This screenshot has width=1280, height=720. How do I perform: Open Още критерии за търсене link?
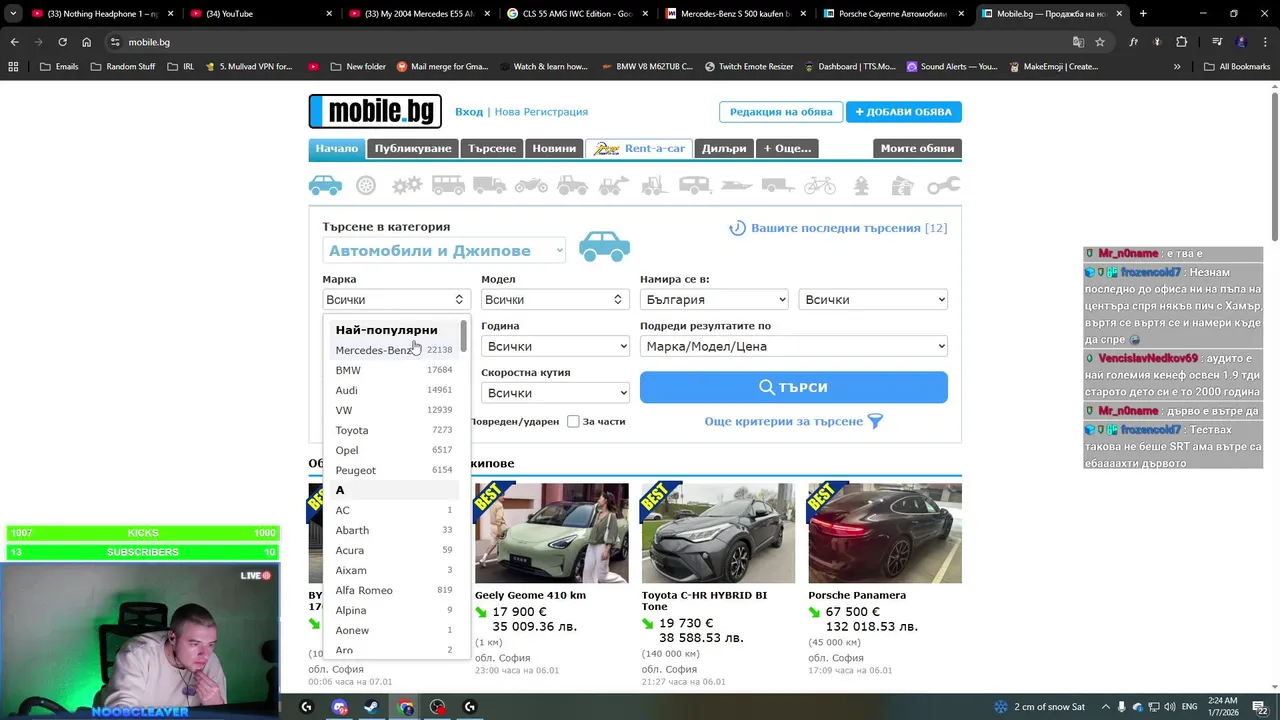click(x=794, y=421)
